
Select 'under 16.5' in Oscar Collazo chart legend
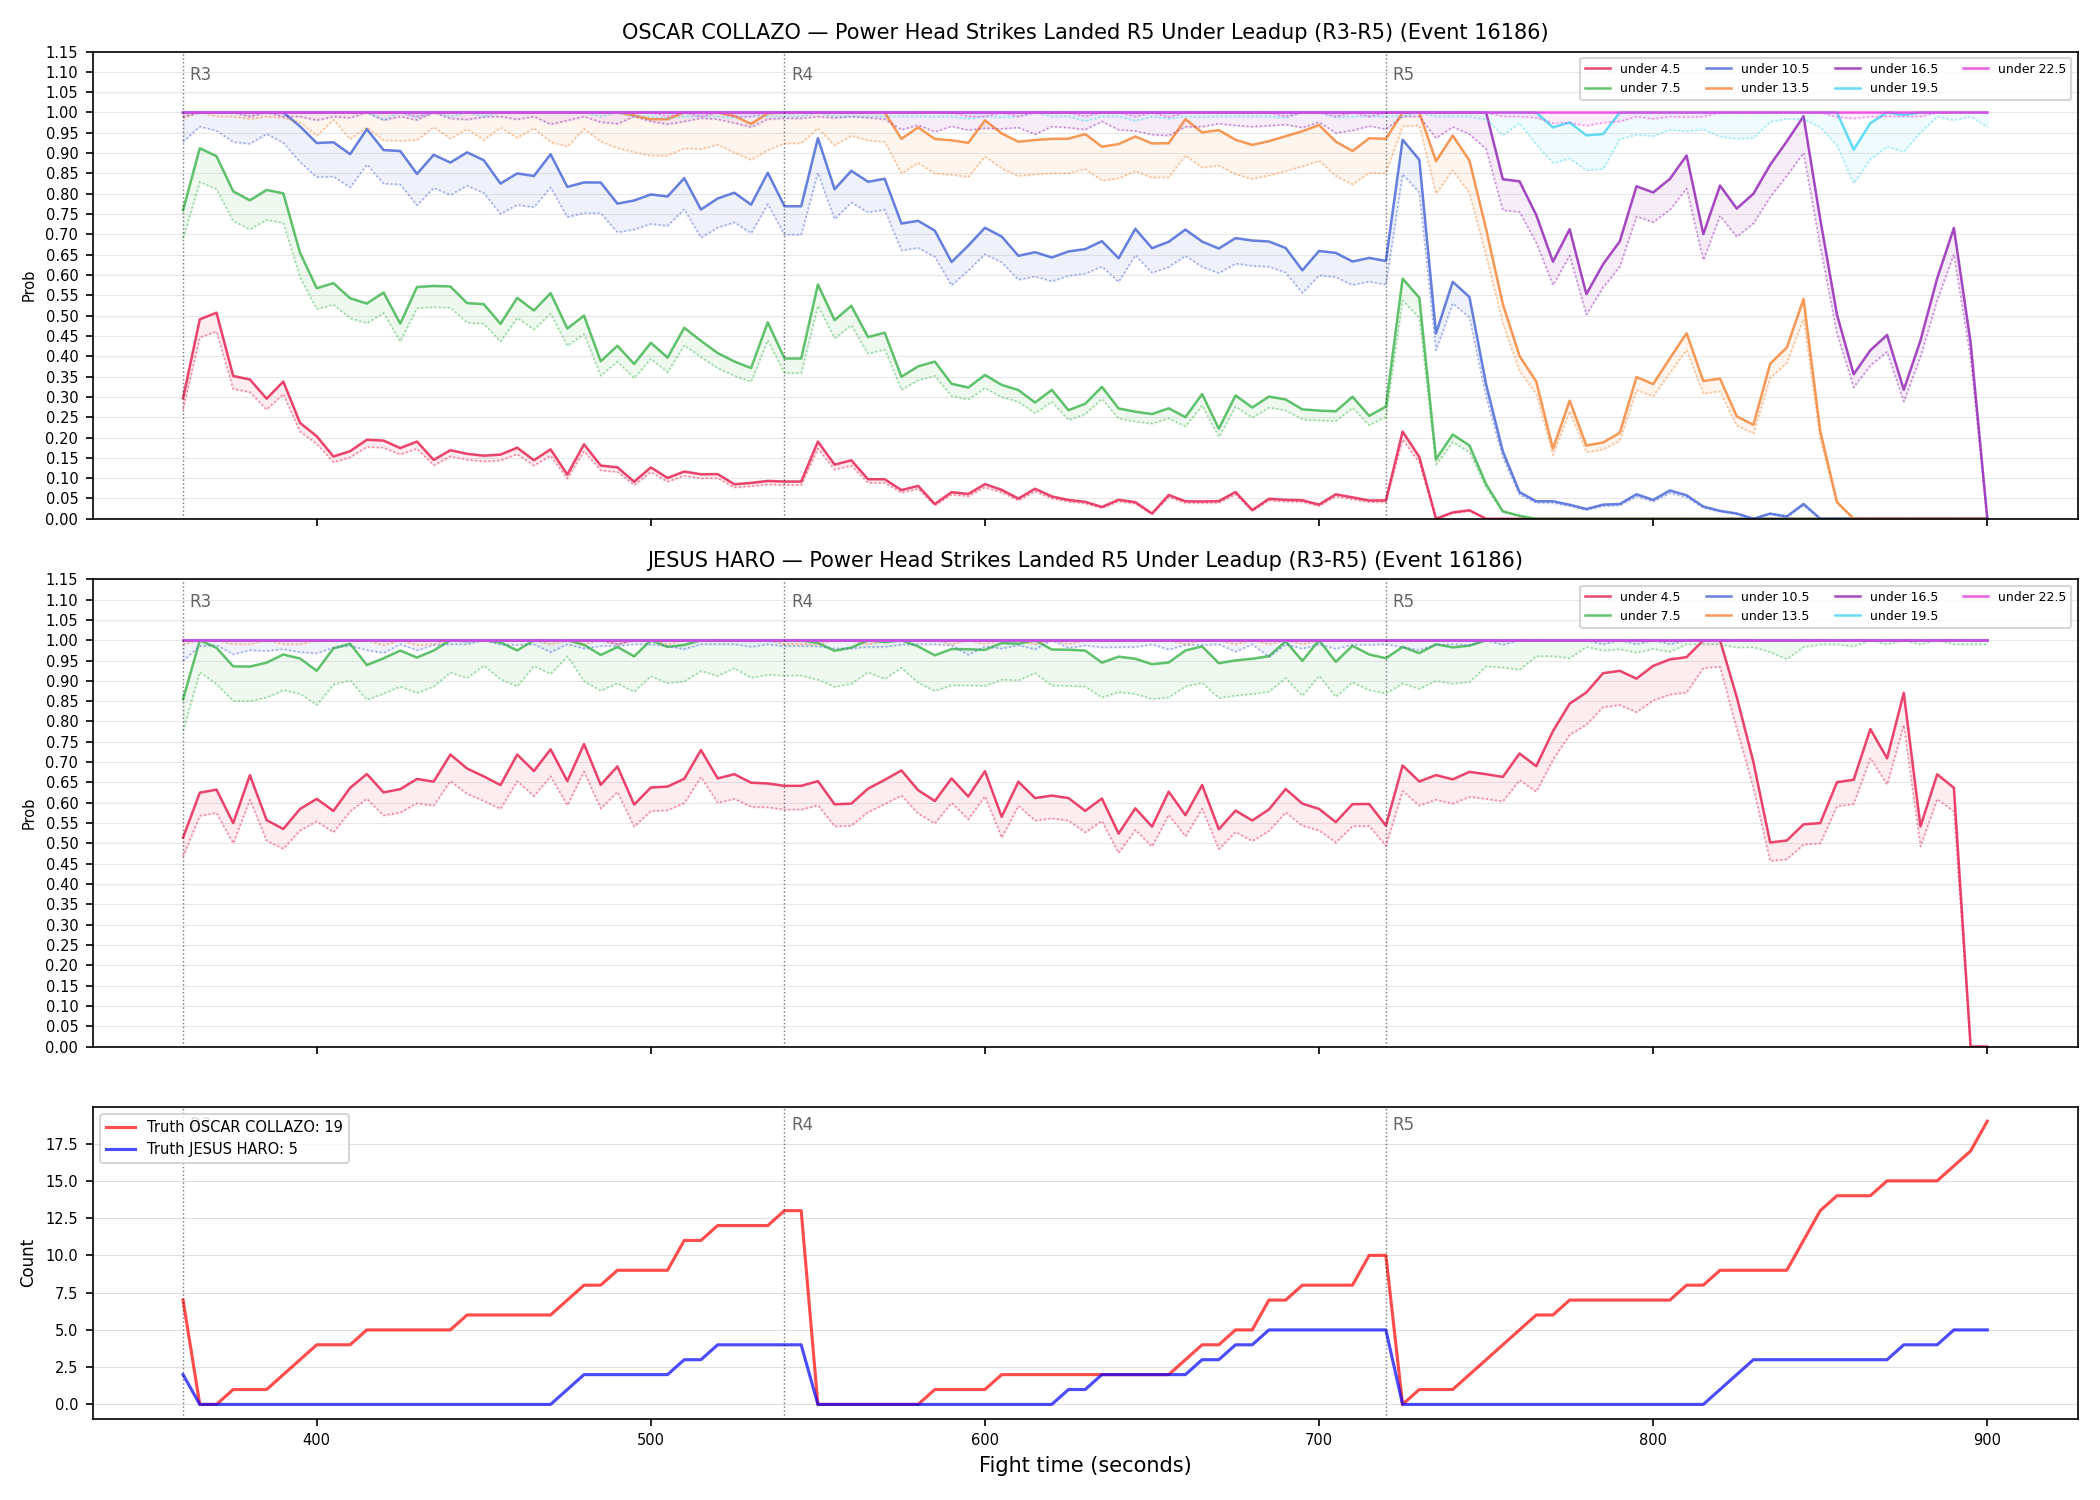pyautogui.click(x=1887, y=69)
